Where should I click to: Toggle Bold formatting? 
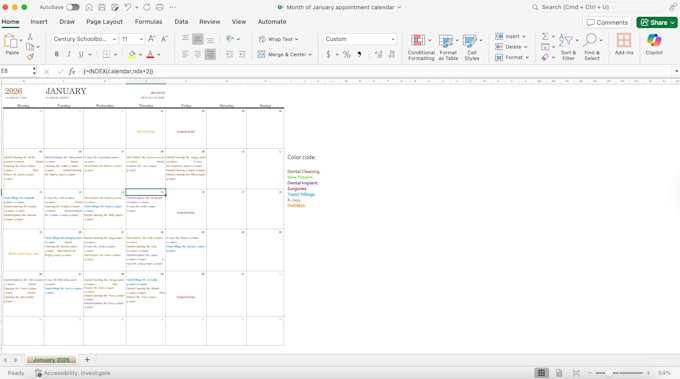56,54
